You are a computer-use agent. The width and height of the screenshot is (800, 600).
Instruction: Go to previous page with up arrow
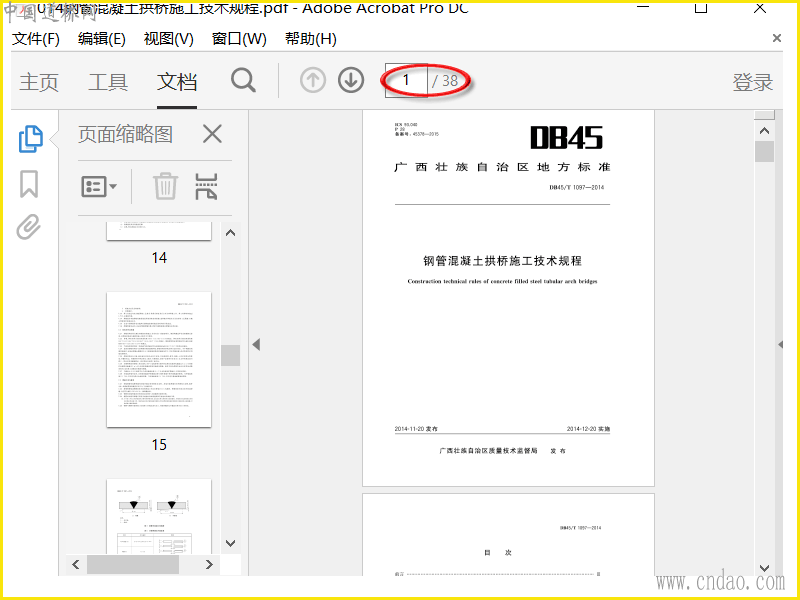coord(313,81)
